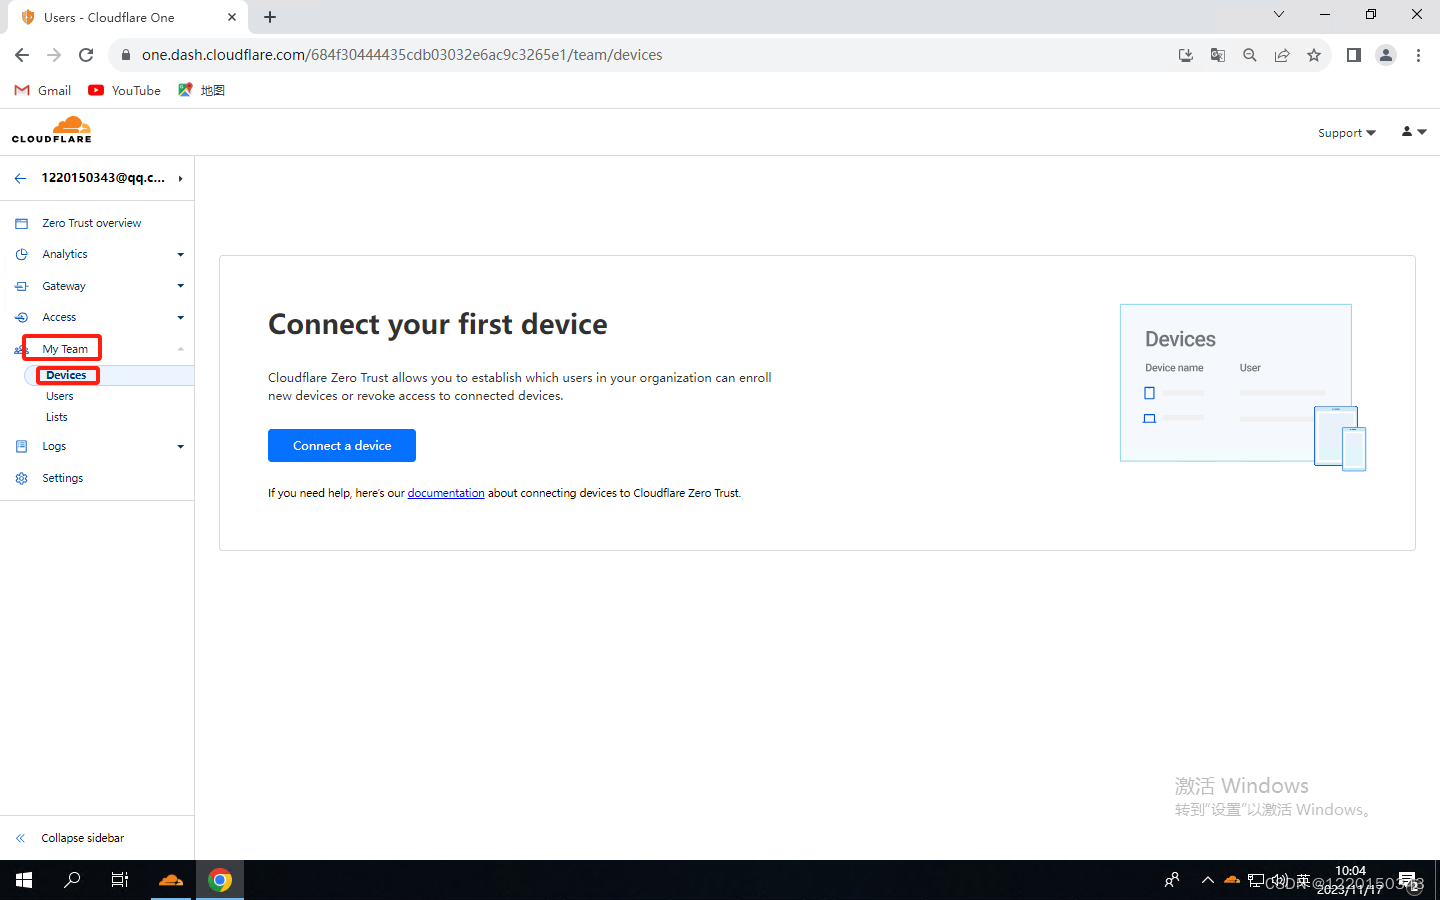This screenshot has width=1440, height=900.
Task: Expand the Access menu
Action: click(181, 317)
